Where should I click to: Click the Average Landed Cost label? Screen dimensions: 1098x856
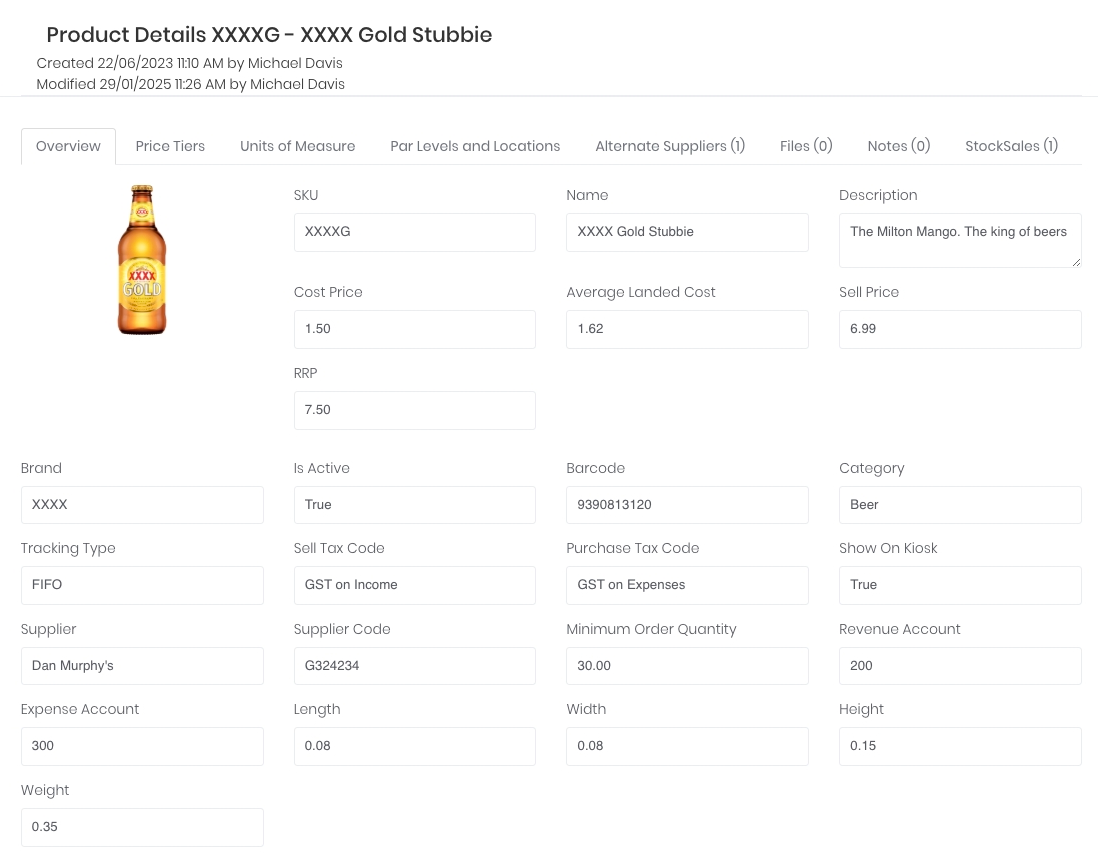tap(641, 292)
